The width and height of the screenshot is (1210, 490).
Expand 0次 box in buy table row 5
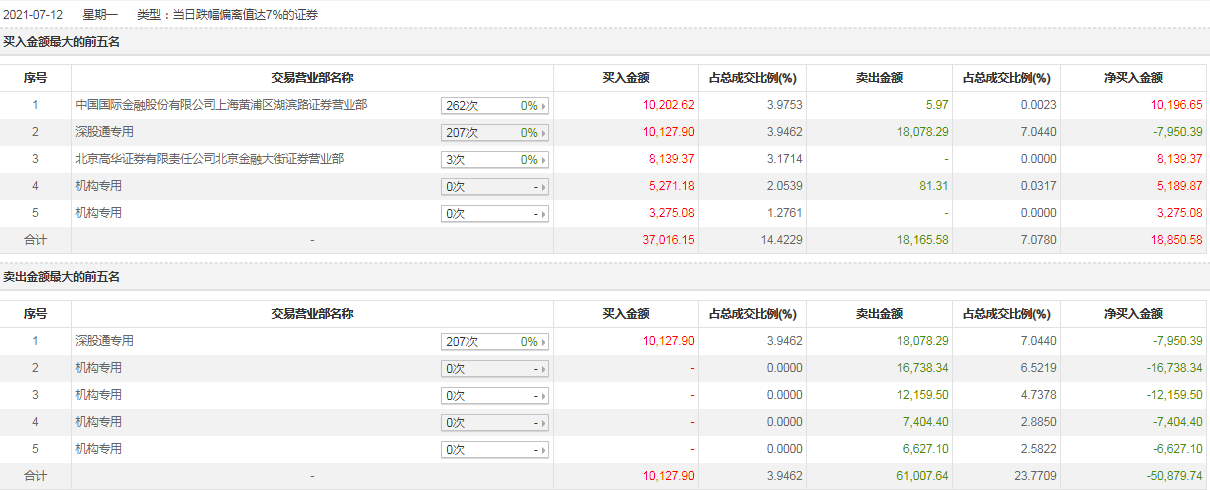click(x=495, y=213)
